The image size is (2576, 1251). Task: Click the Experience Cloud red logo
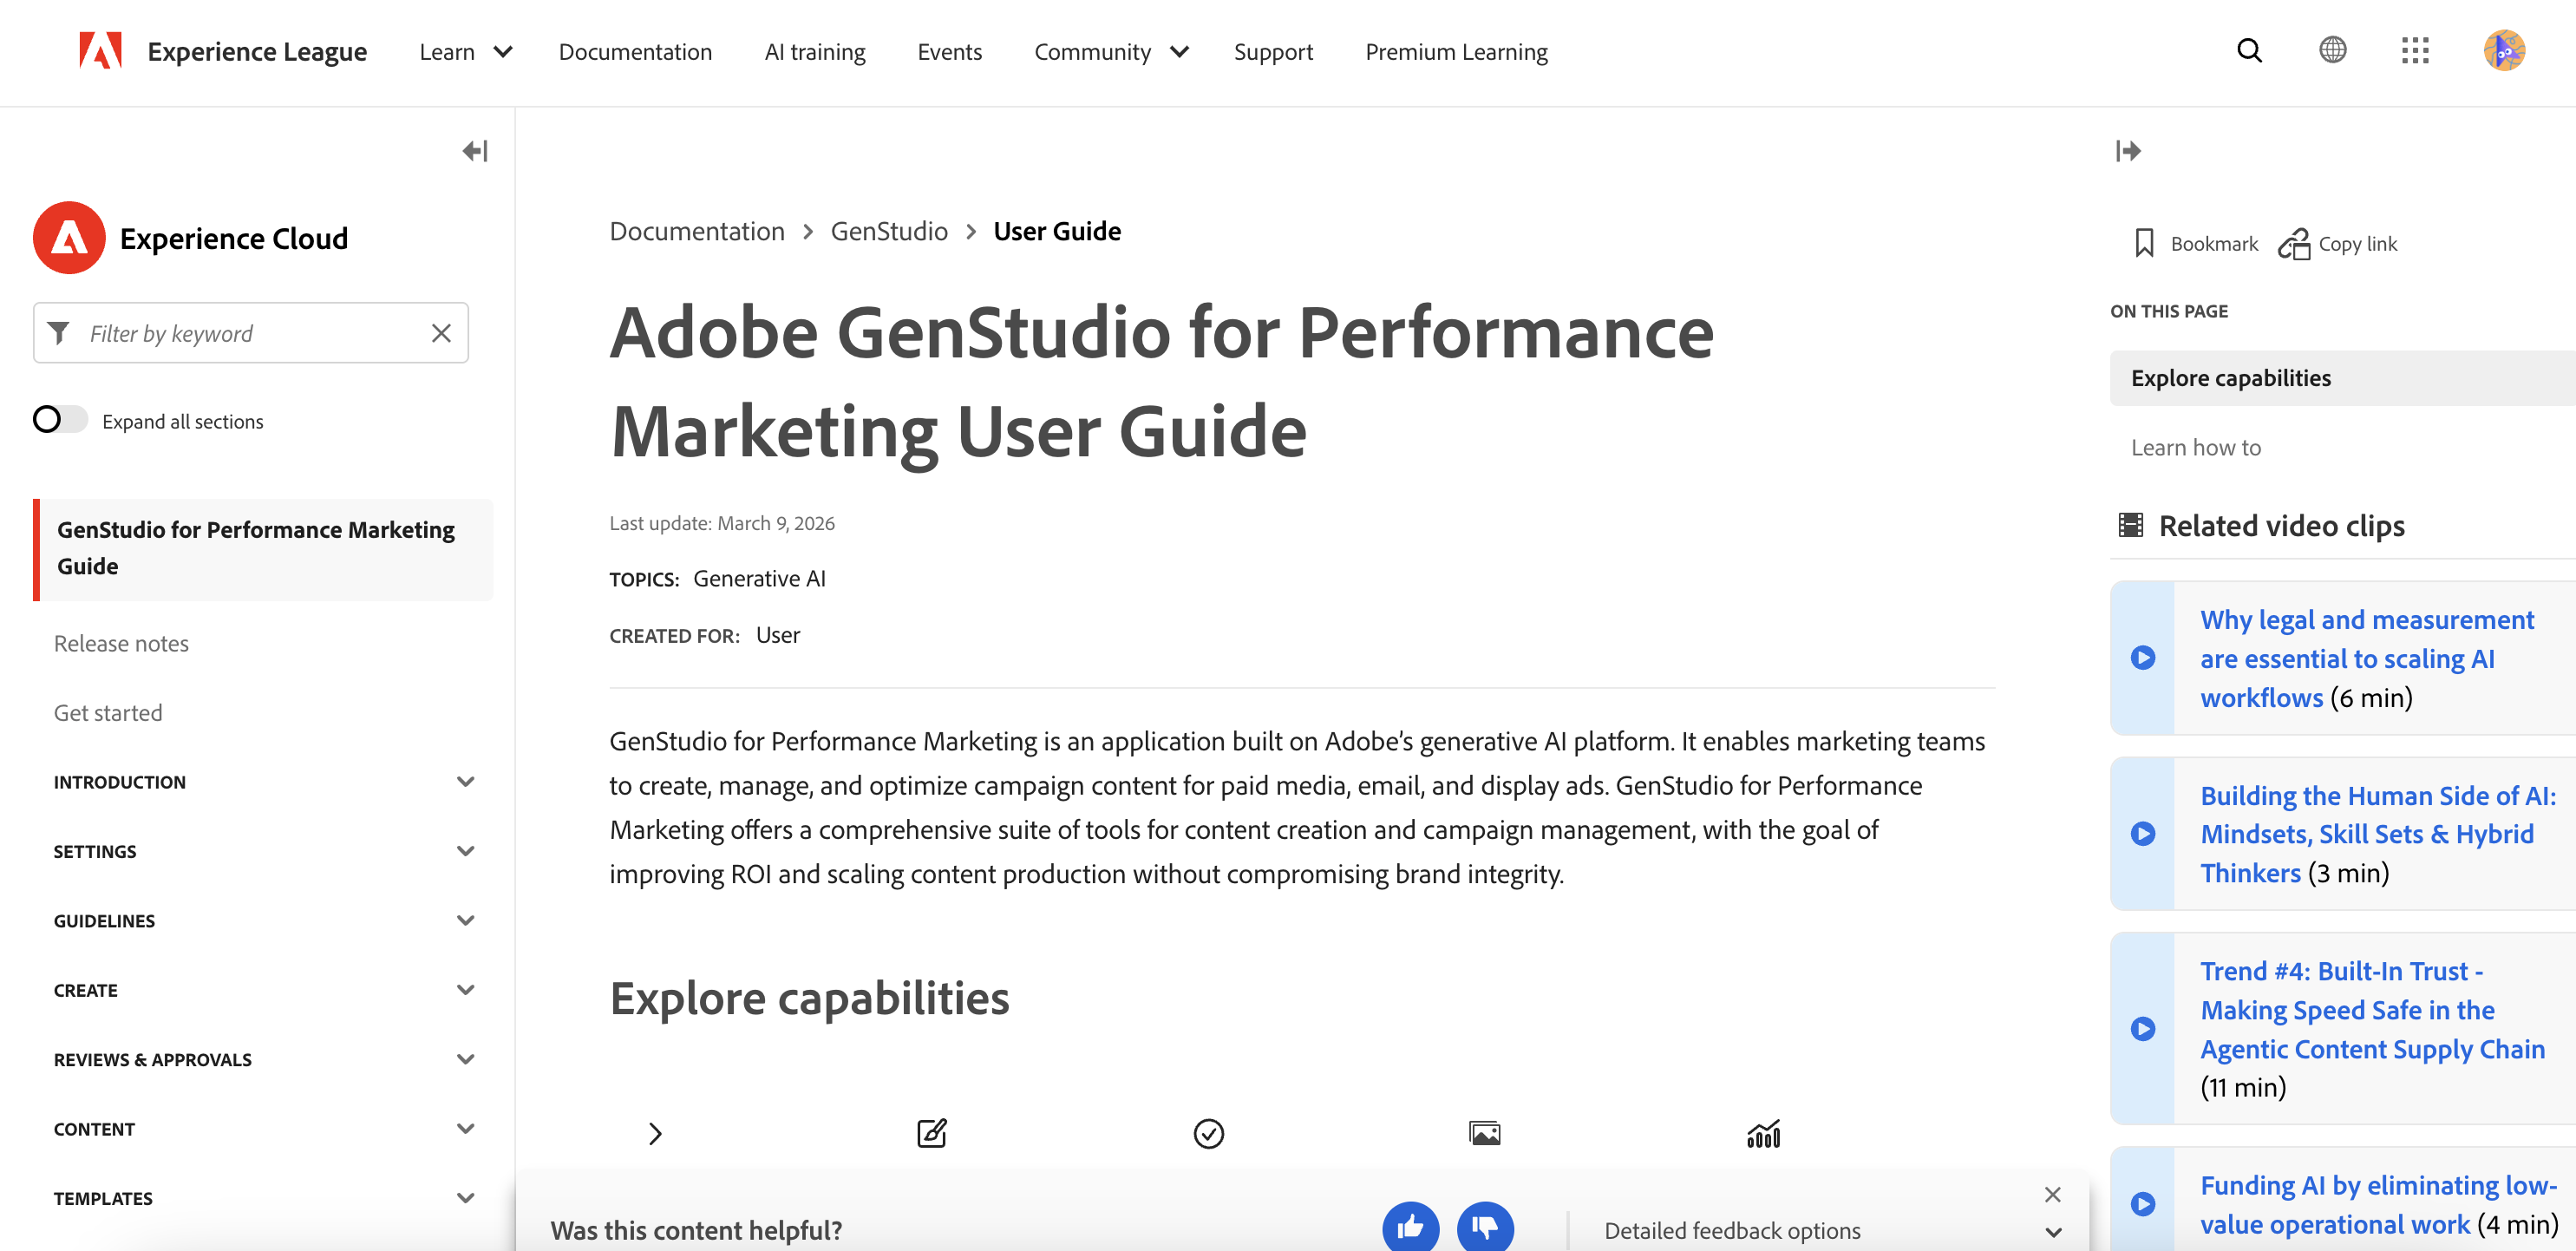tap(69, 238)
